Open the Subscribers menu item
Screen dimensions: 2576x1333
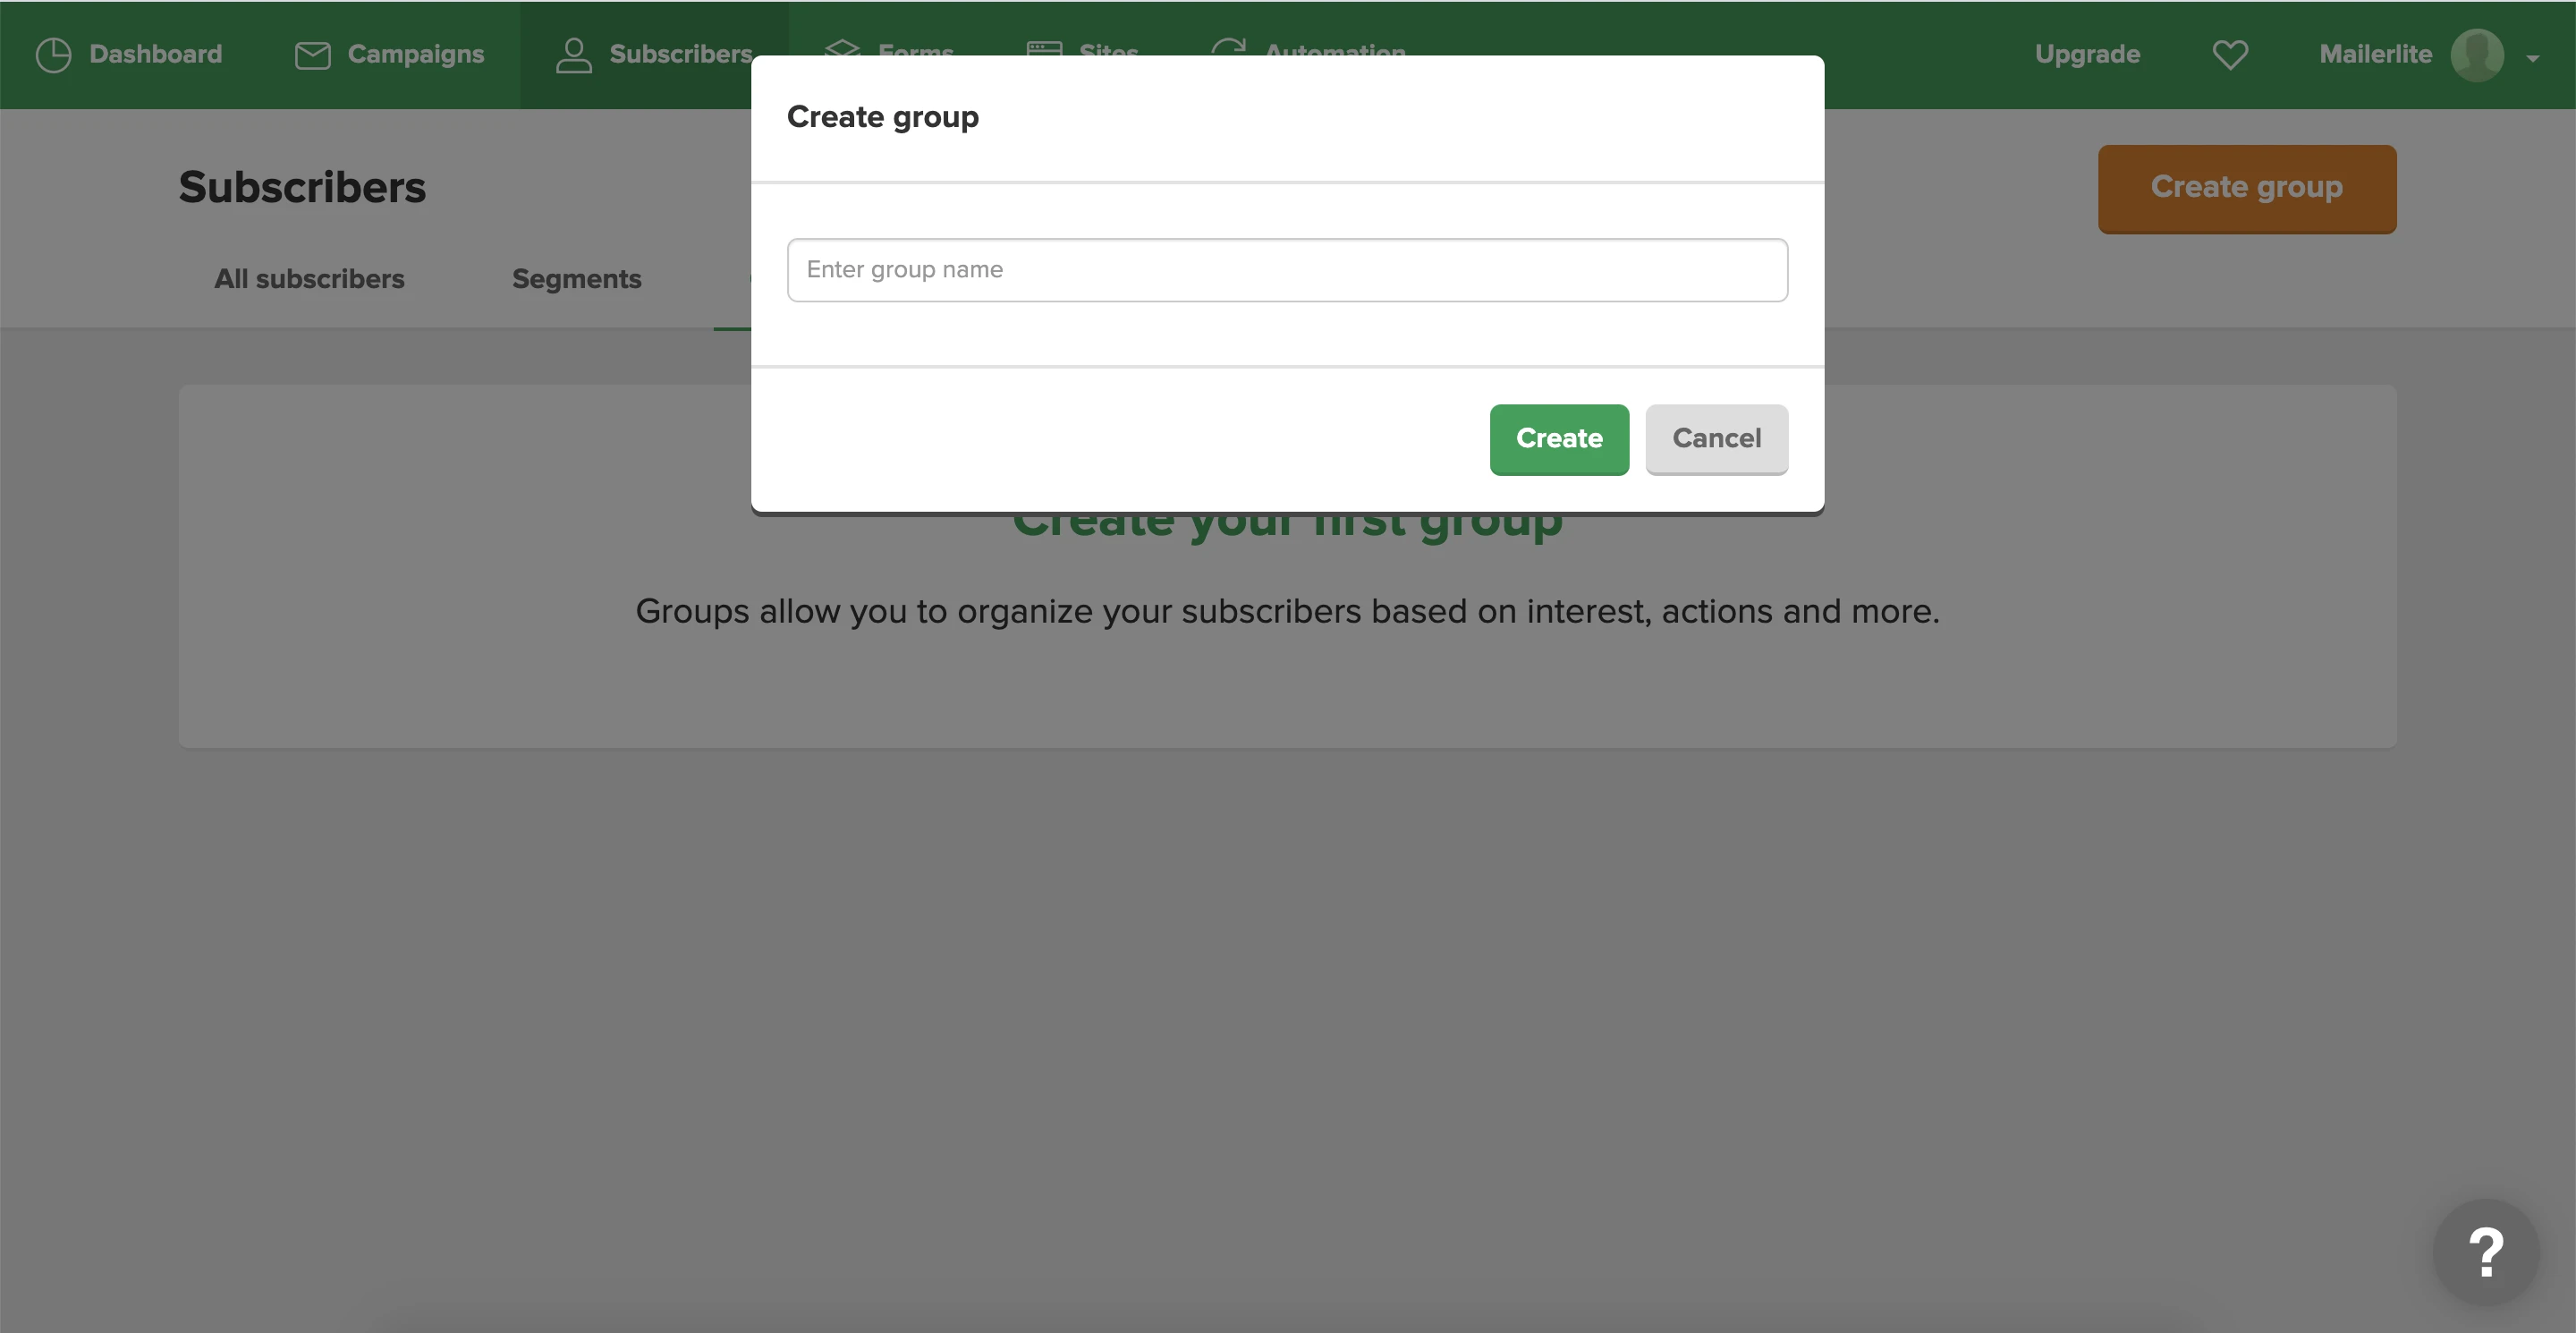[680, 55]
